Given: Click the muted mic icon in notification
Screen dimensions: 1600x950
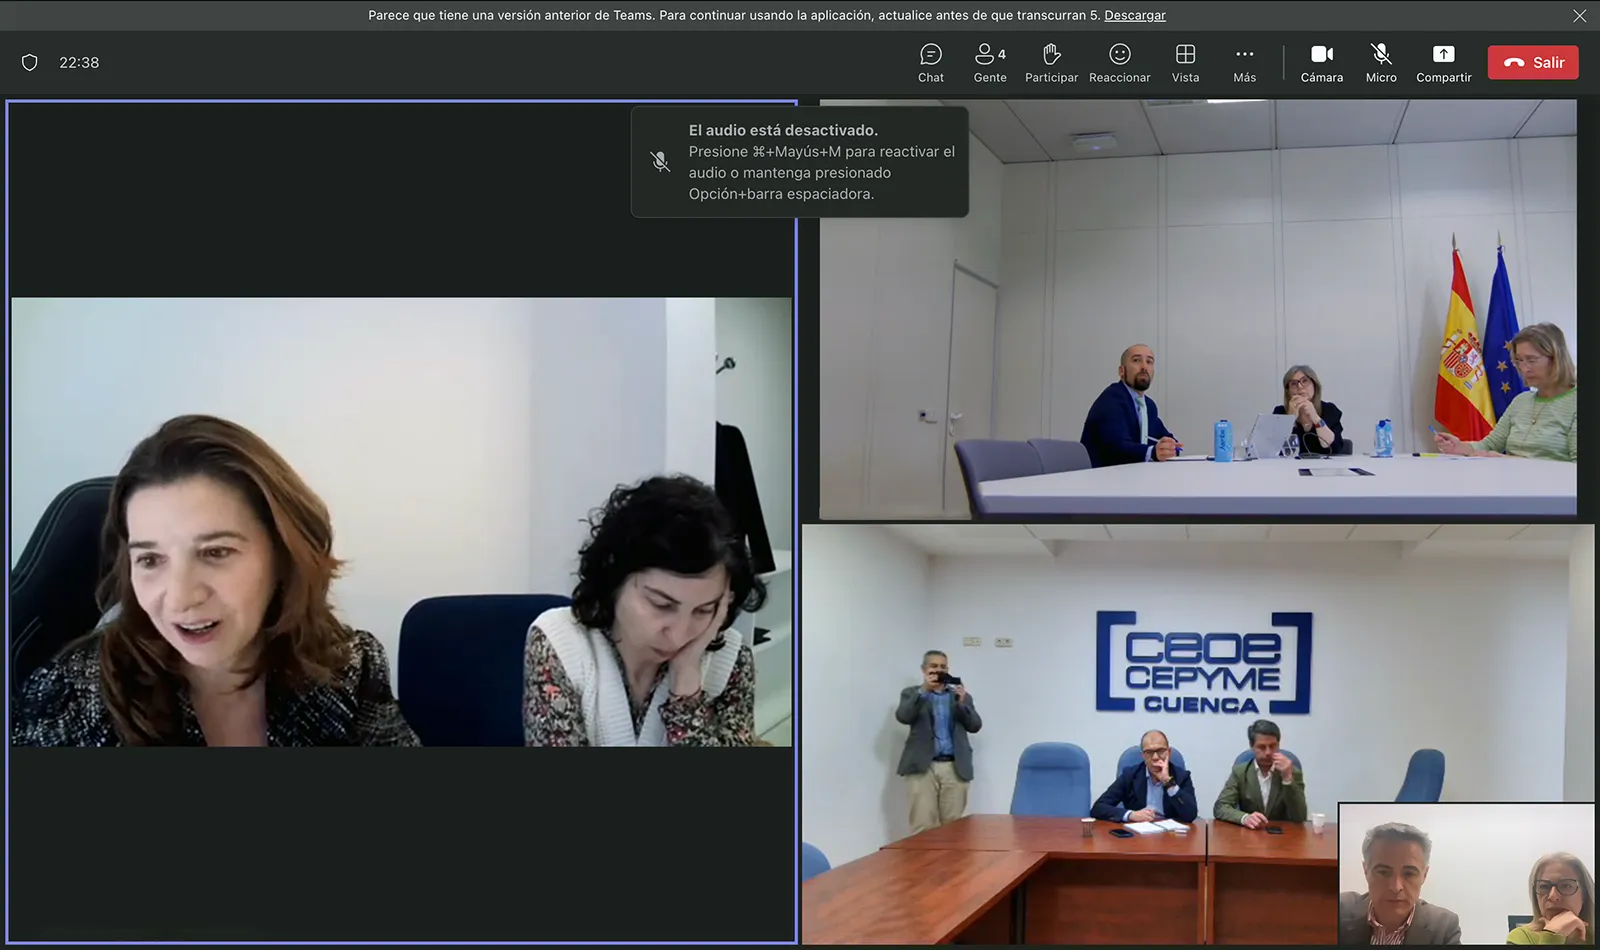Looking at the screenshot, I should (x=660, y=162).
